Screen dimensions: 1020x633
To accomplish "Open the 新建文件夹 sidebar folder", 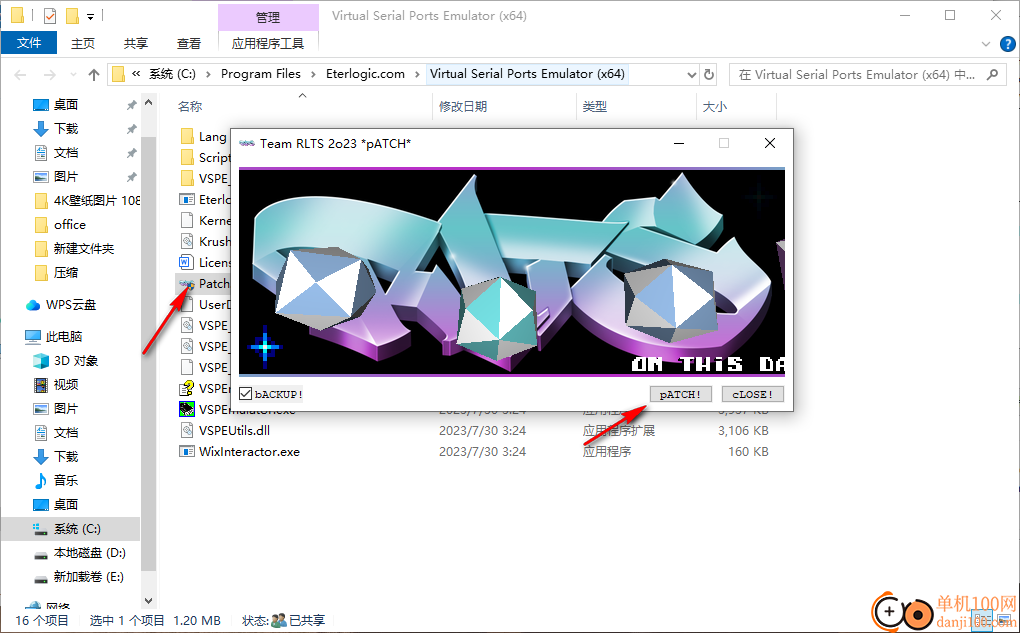I will click(83, 249).
